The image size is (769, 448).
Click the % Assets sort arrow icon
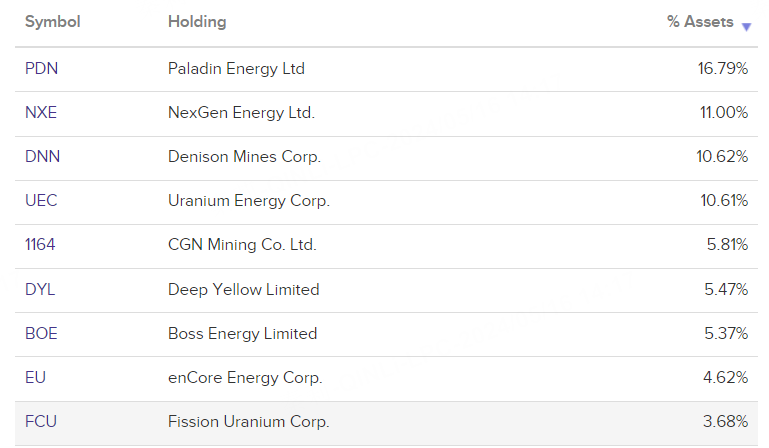(746, 26)
